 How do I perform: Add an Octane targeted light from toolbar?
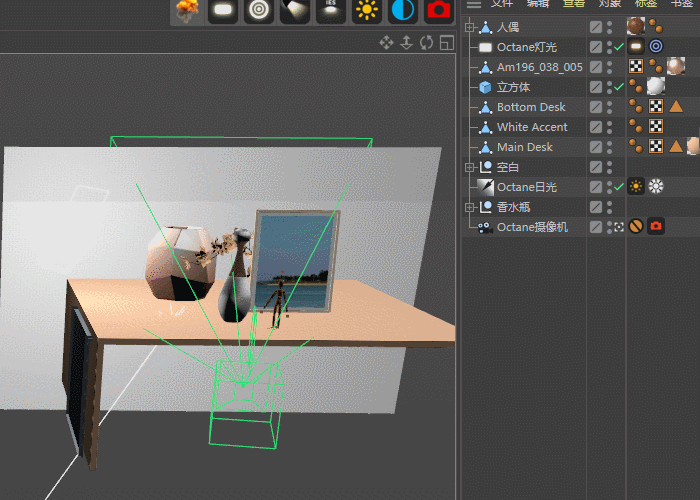[x=259, y=11]
